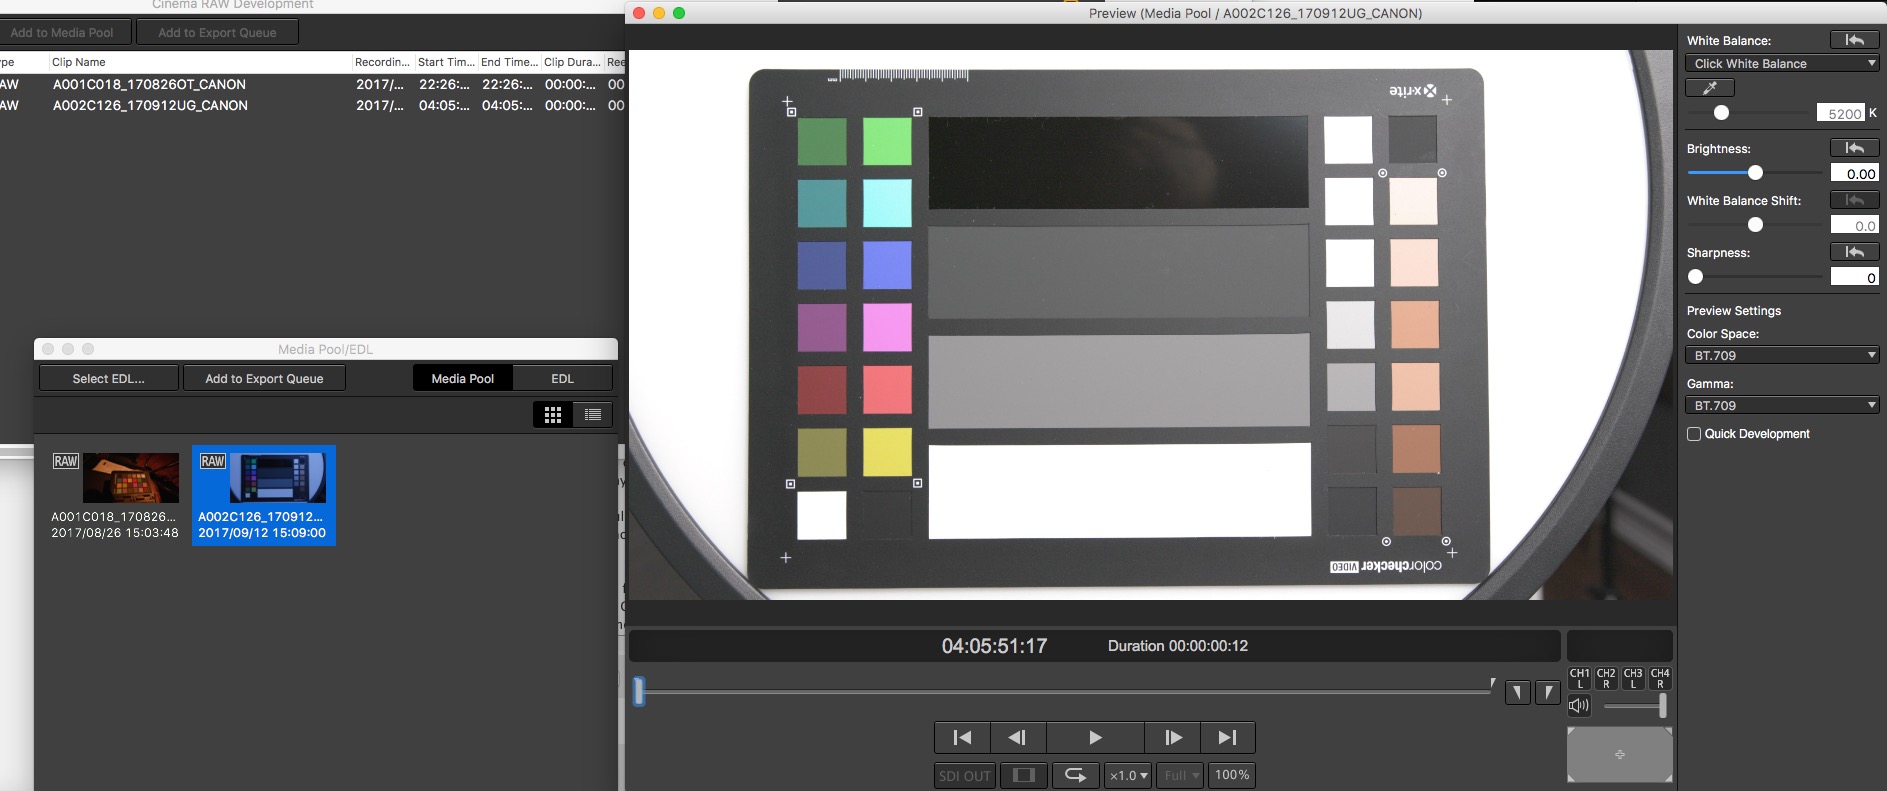1887x791 pixels.
Task: Toggle audio channel CH2 R
Action: [1606, 678]
